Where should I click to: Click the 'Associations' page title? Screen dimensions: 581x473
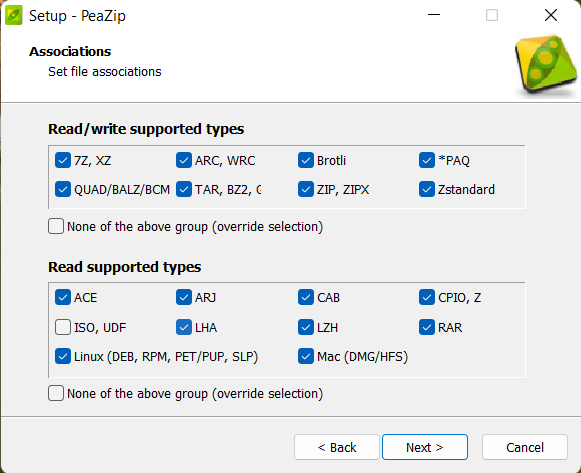70,51
